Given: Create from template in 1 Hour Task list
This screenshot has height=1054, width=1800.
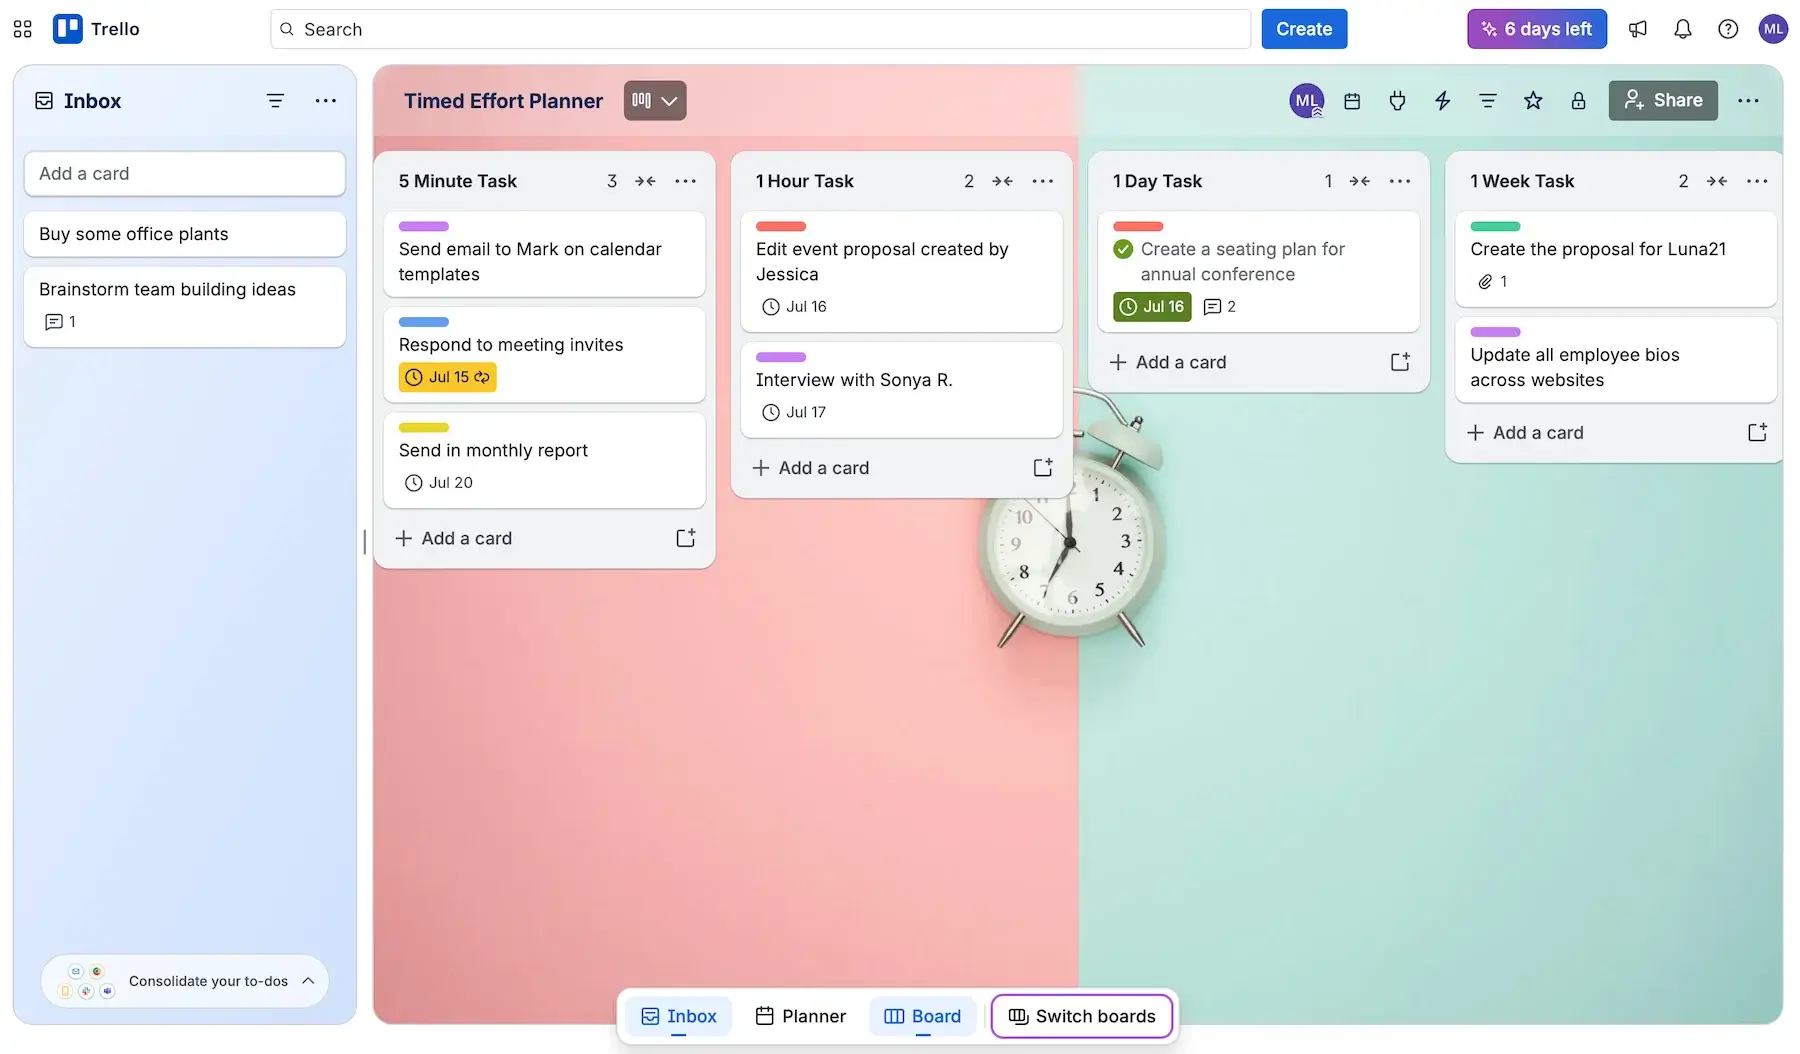Looking at the screenshot, I should [1042, 467].
